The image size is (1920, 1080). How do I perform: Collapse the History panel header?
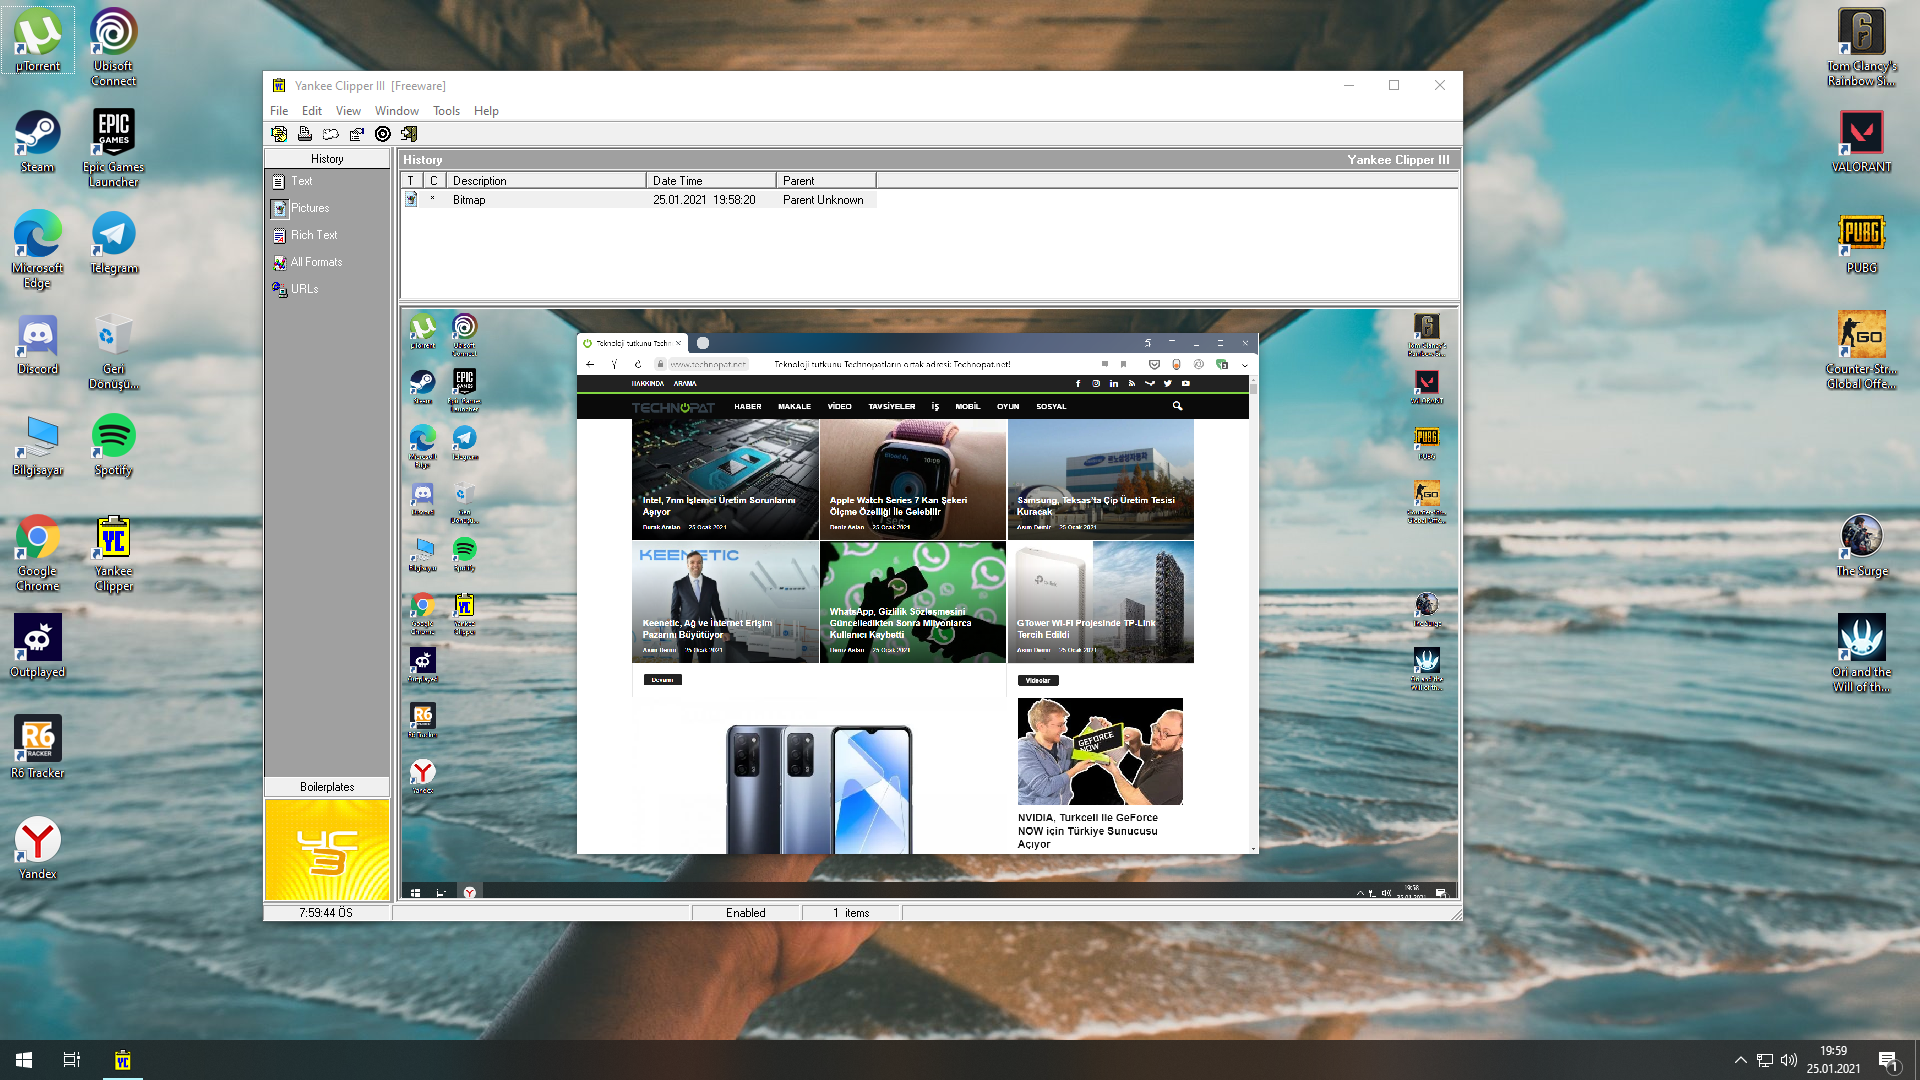coord(327,159)
